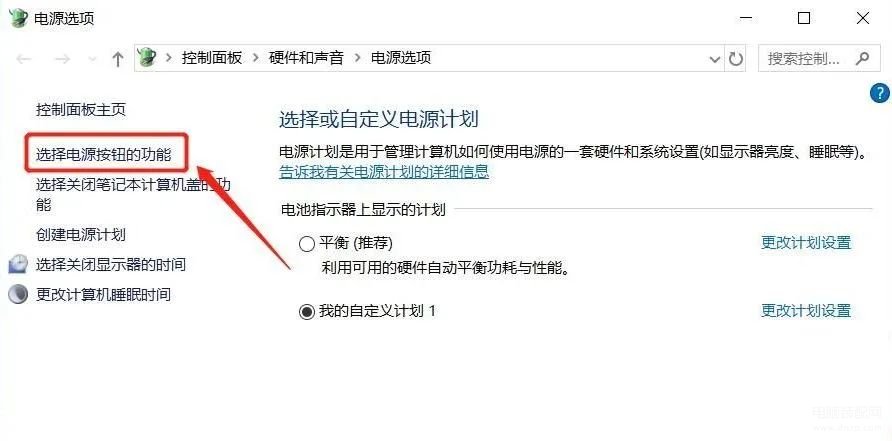Click the 搜索控制面板 search field
The image size is (892, 441).
[816, 58]
